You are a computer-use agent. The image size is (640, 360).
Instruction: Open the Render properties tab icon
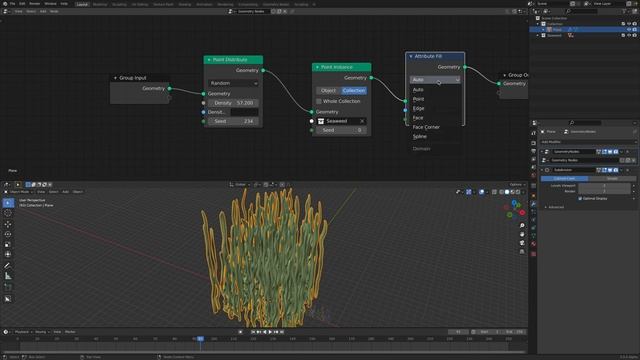click(533, 143)
